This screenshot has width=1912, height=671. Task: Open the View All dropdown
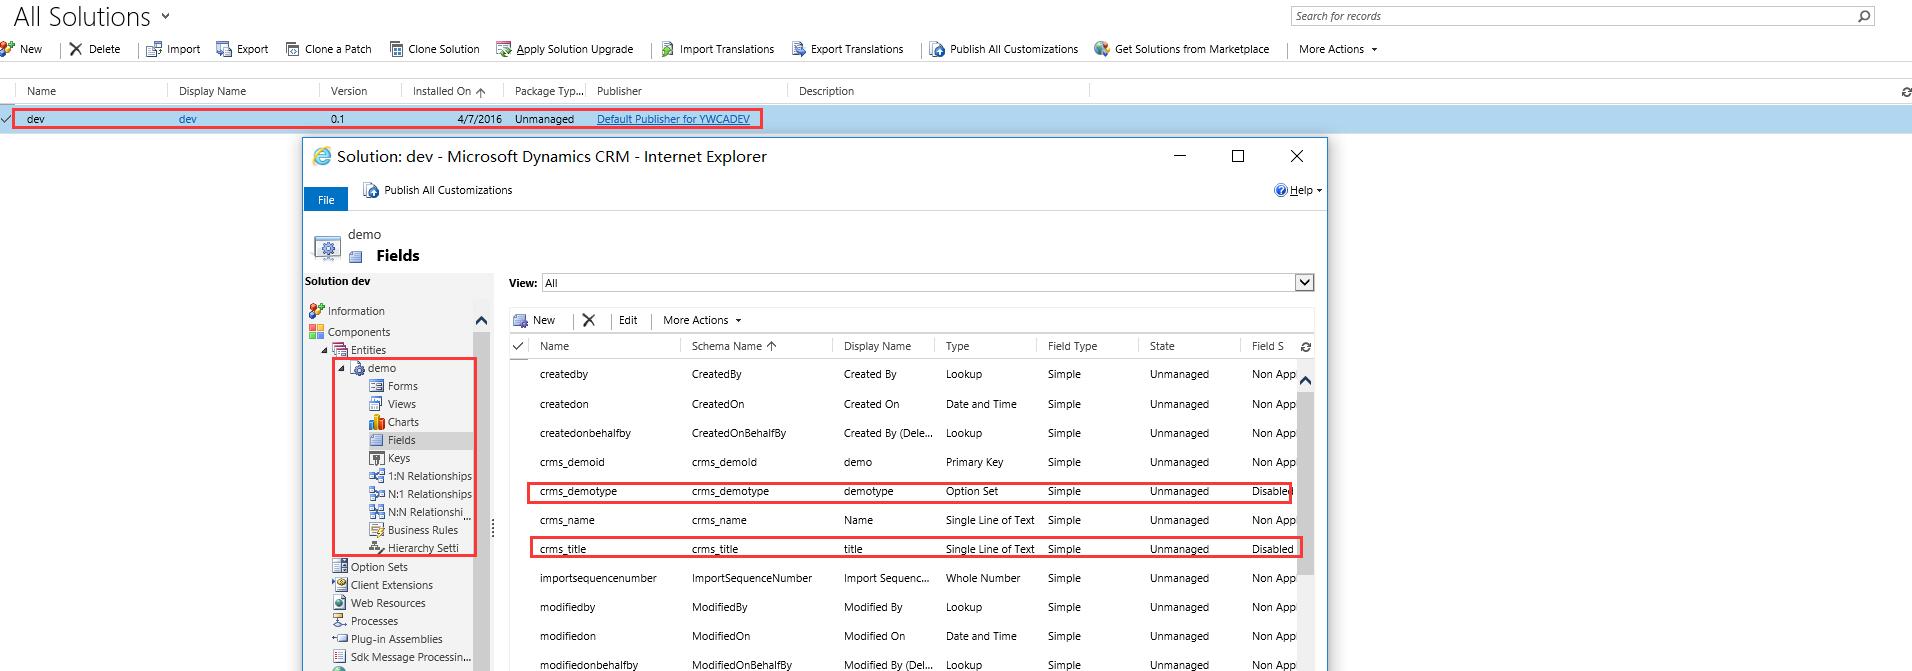coord(1304,283)
